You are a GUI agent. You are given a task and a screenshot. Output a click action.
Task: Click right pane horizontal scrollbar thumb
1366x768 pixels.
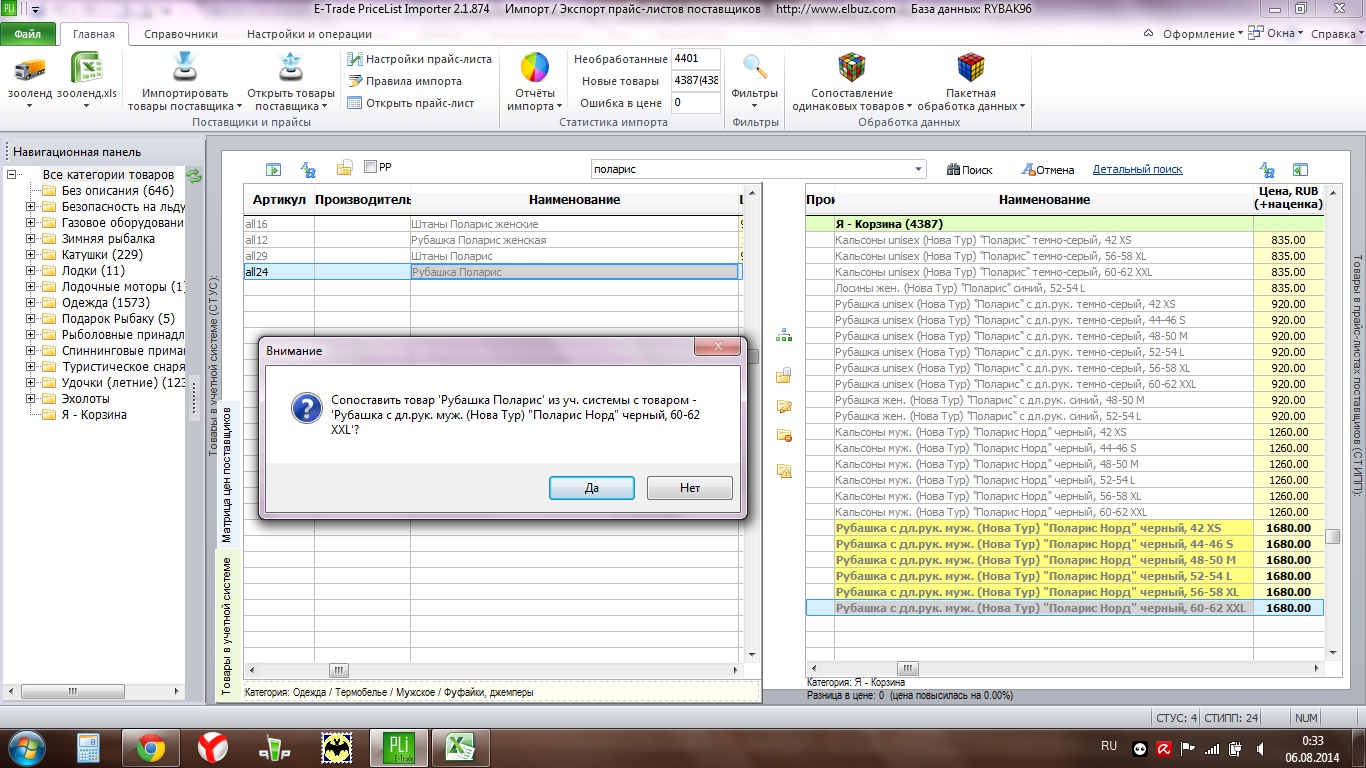coord(907,669)
